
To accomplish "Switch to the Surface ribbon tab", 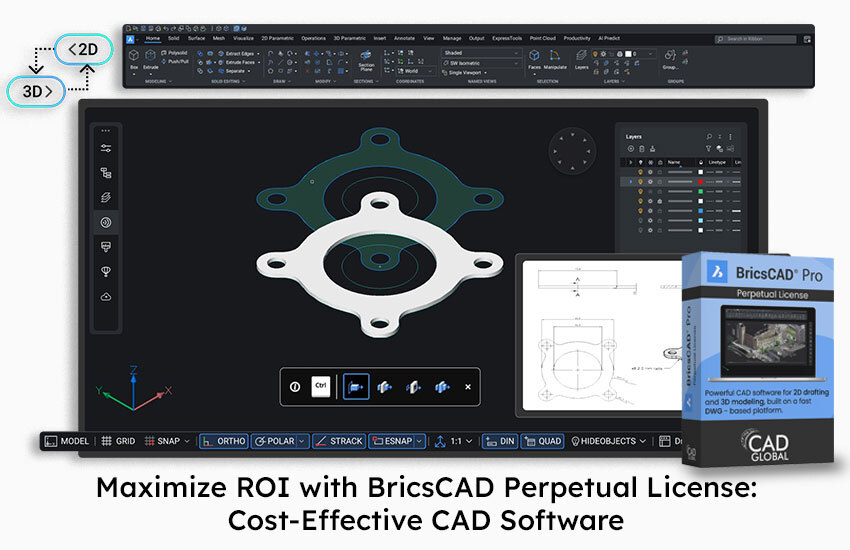I will pyautogui.click(x=196, y=38).
